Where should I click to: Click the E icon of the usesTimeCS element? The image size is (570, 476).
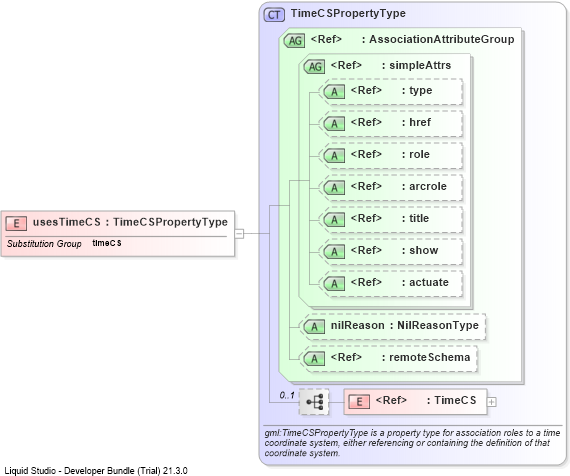pos(16,223)
